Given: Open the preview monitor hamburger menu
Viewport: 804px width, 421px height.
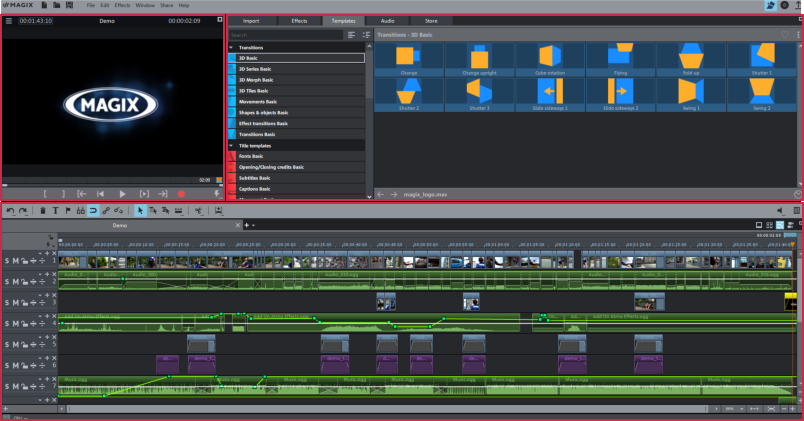Looking at the screenshot, I should click(x=9, y=20).
